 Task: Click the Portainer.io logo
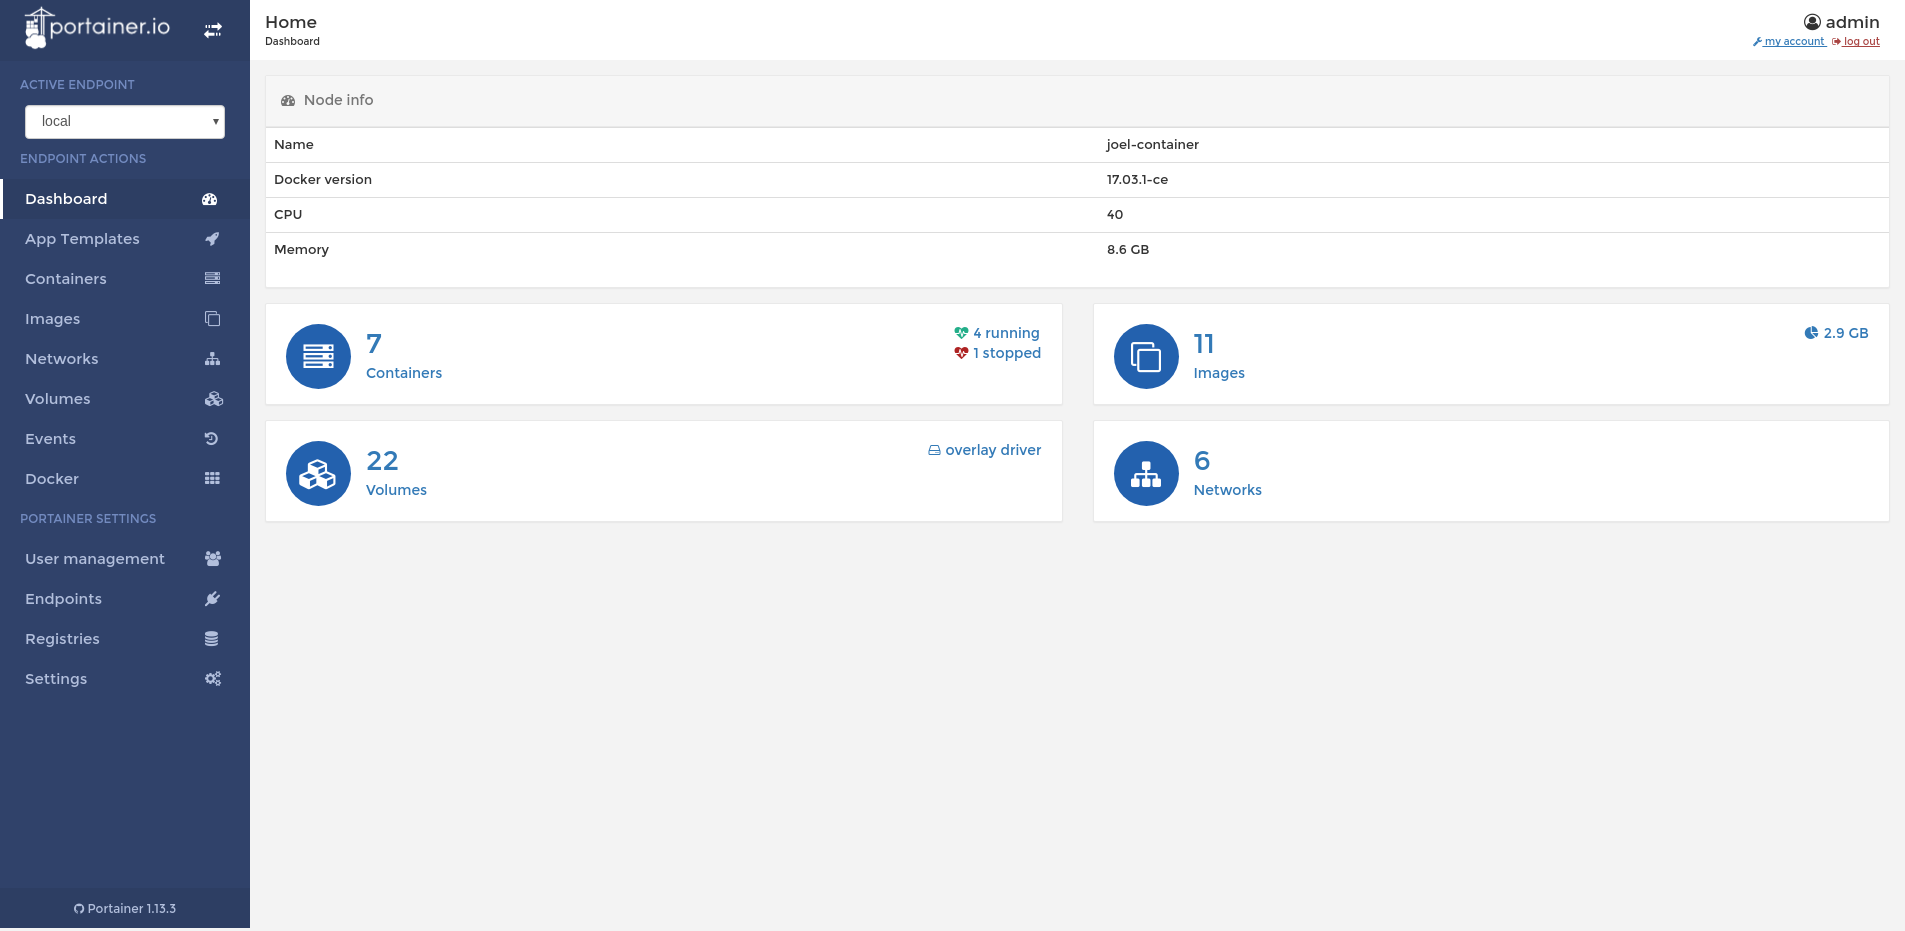(97, 28)
